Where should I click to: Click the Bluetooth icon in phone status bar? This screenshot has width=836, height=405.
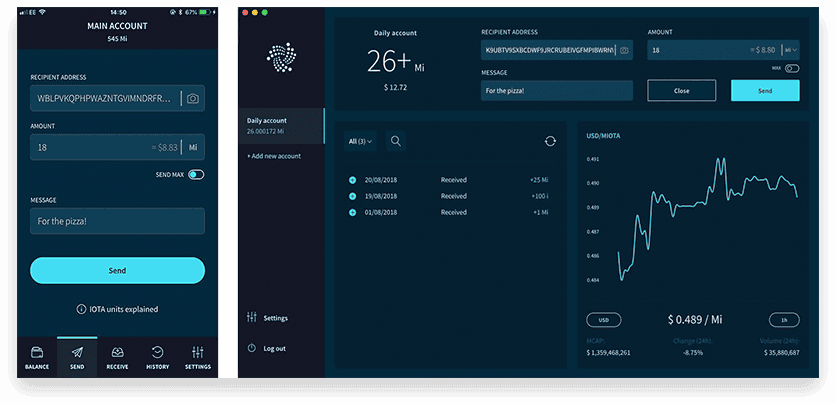180,12
